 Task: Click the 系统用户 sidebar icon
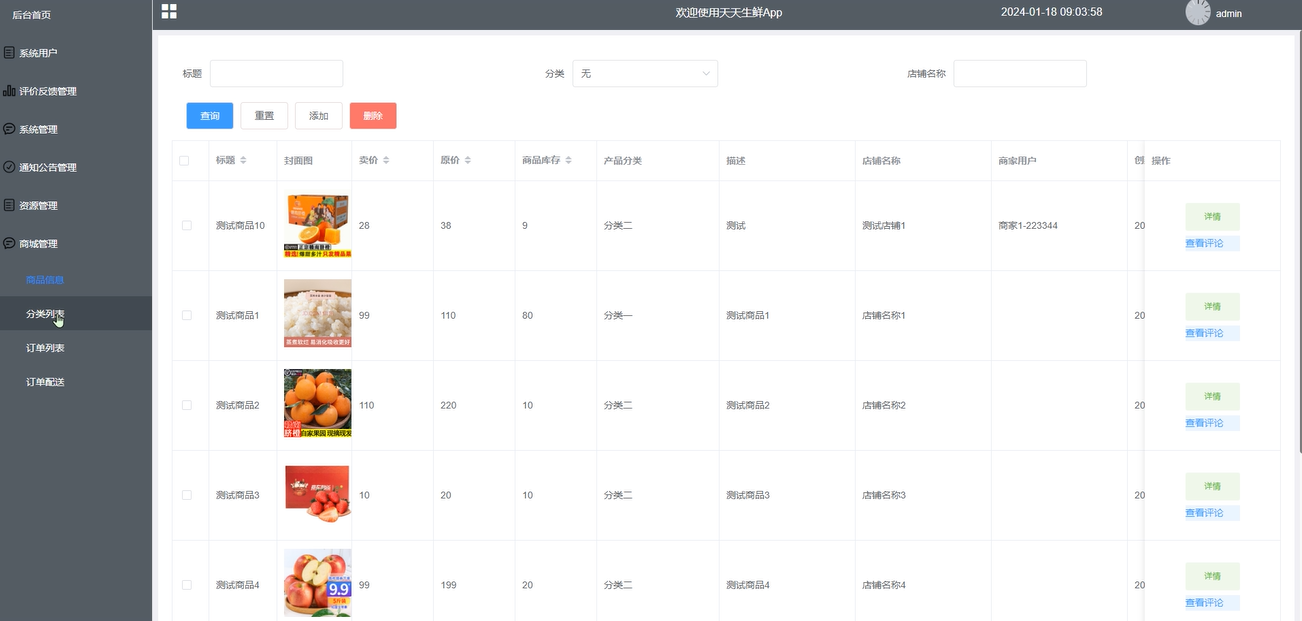(9, 52)
